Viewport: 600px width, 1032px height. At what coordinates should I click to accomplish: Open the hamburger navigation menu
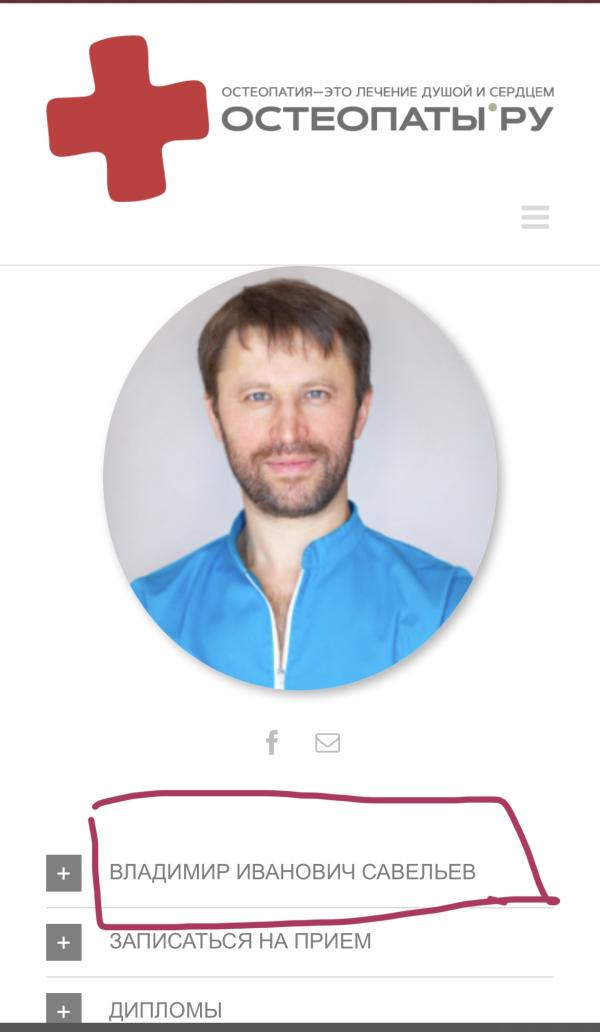pyautogui.click(x=535, y=217)
